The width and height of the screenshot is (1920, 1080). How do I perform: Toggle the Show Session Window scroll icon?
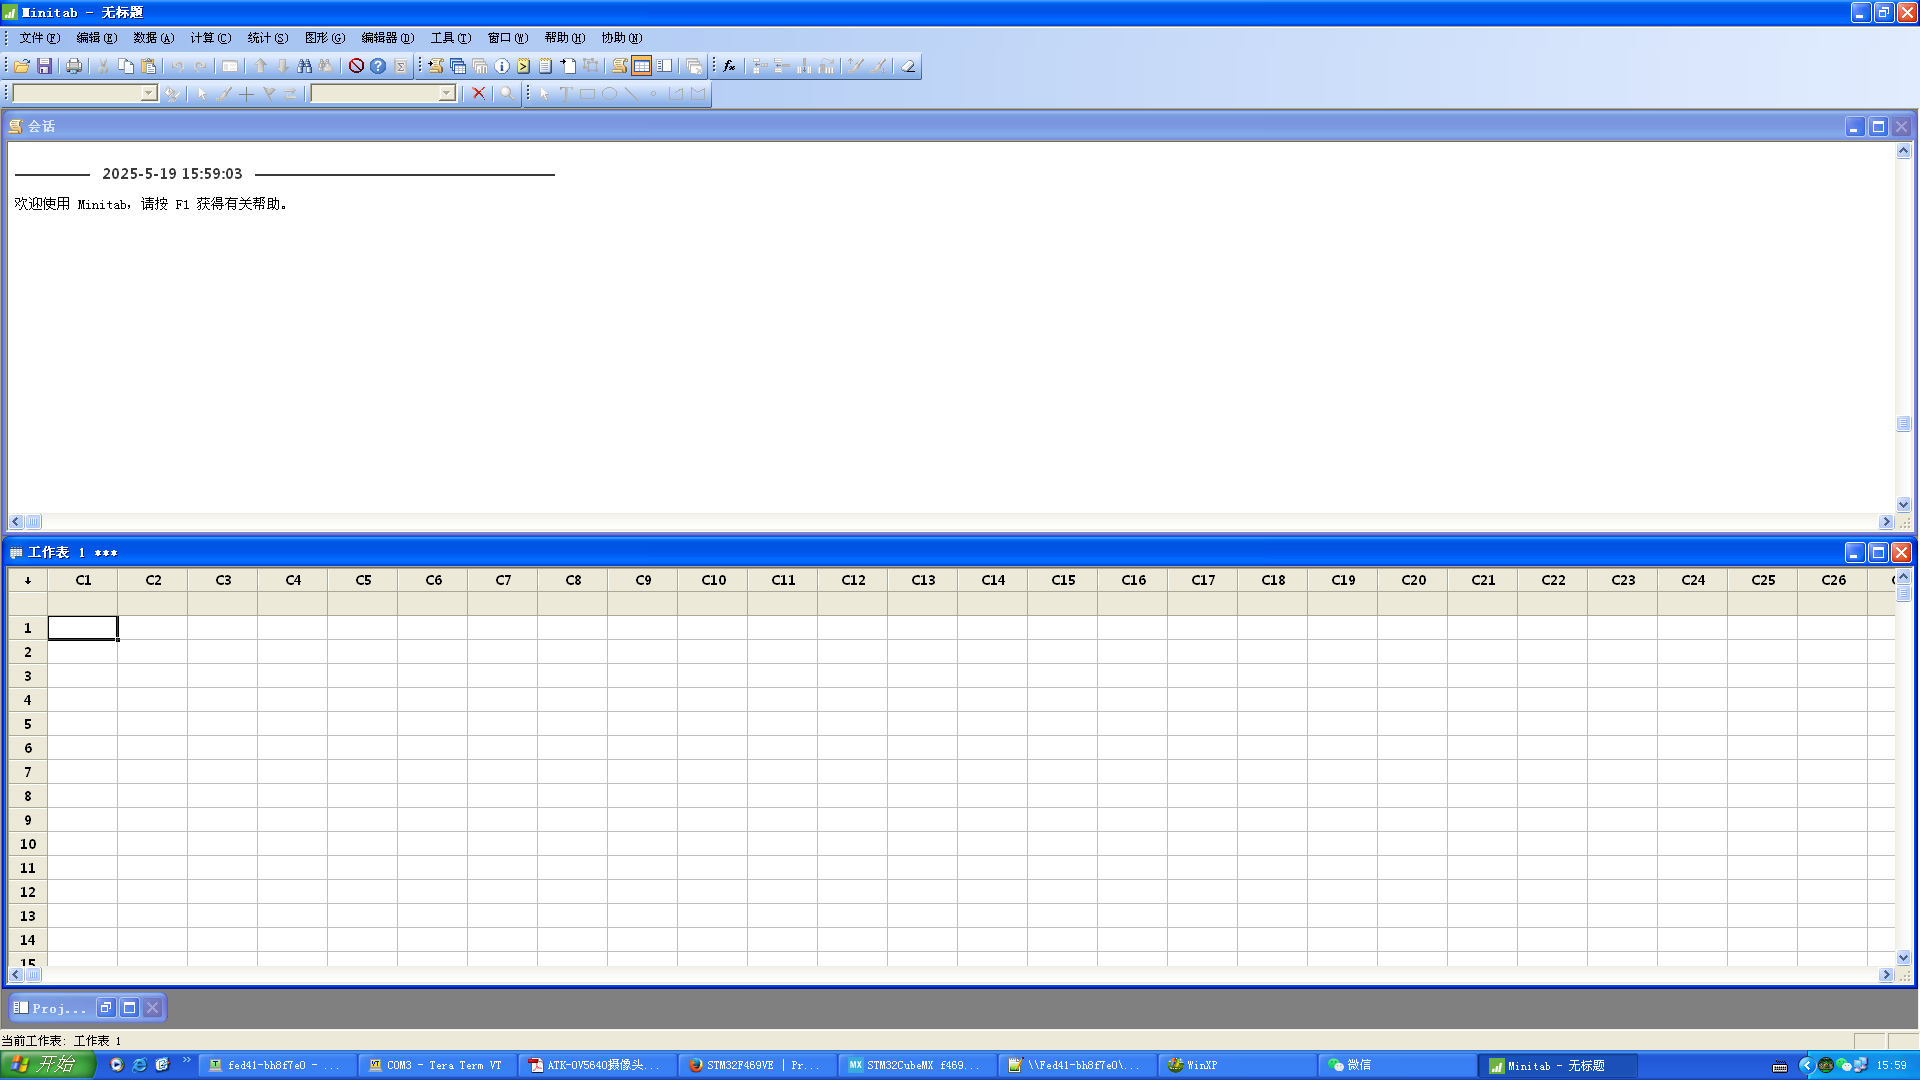coord(619,66)
